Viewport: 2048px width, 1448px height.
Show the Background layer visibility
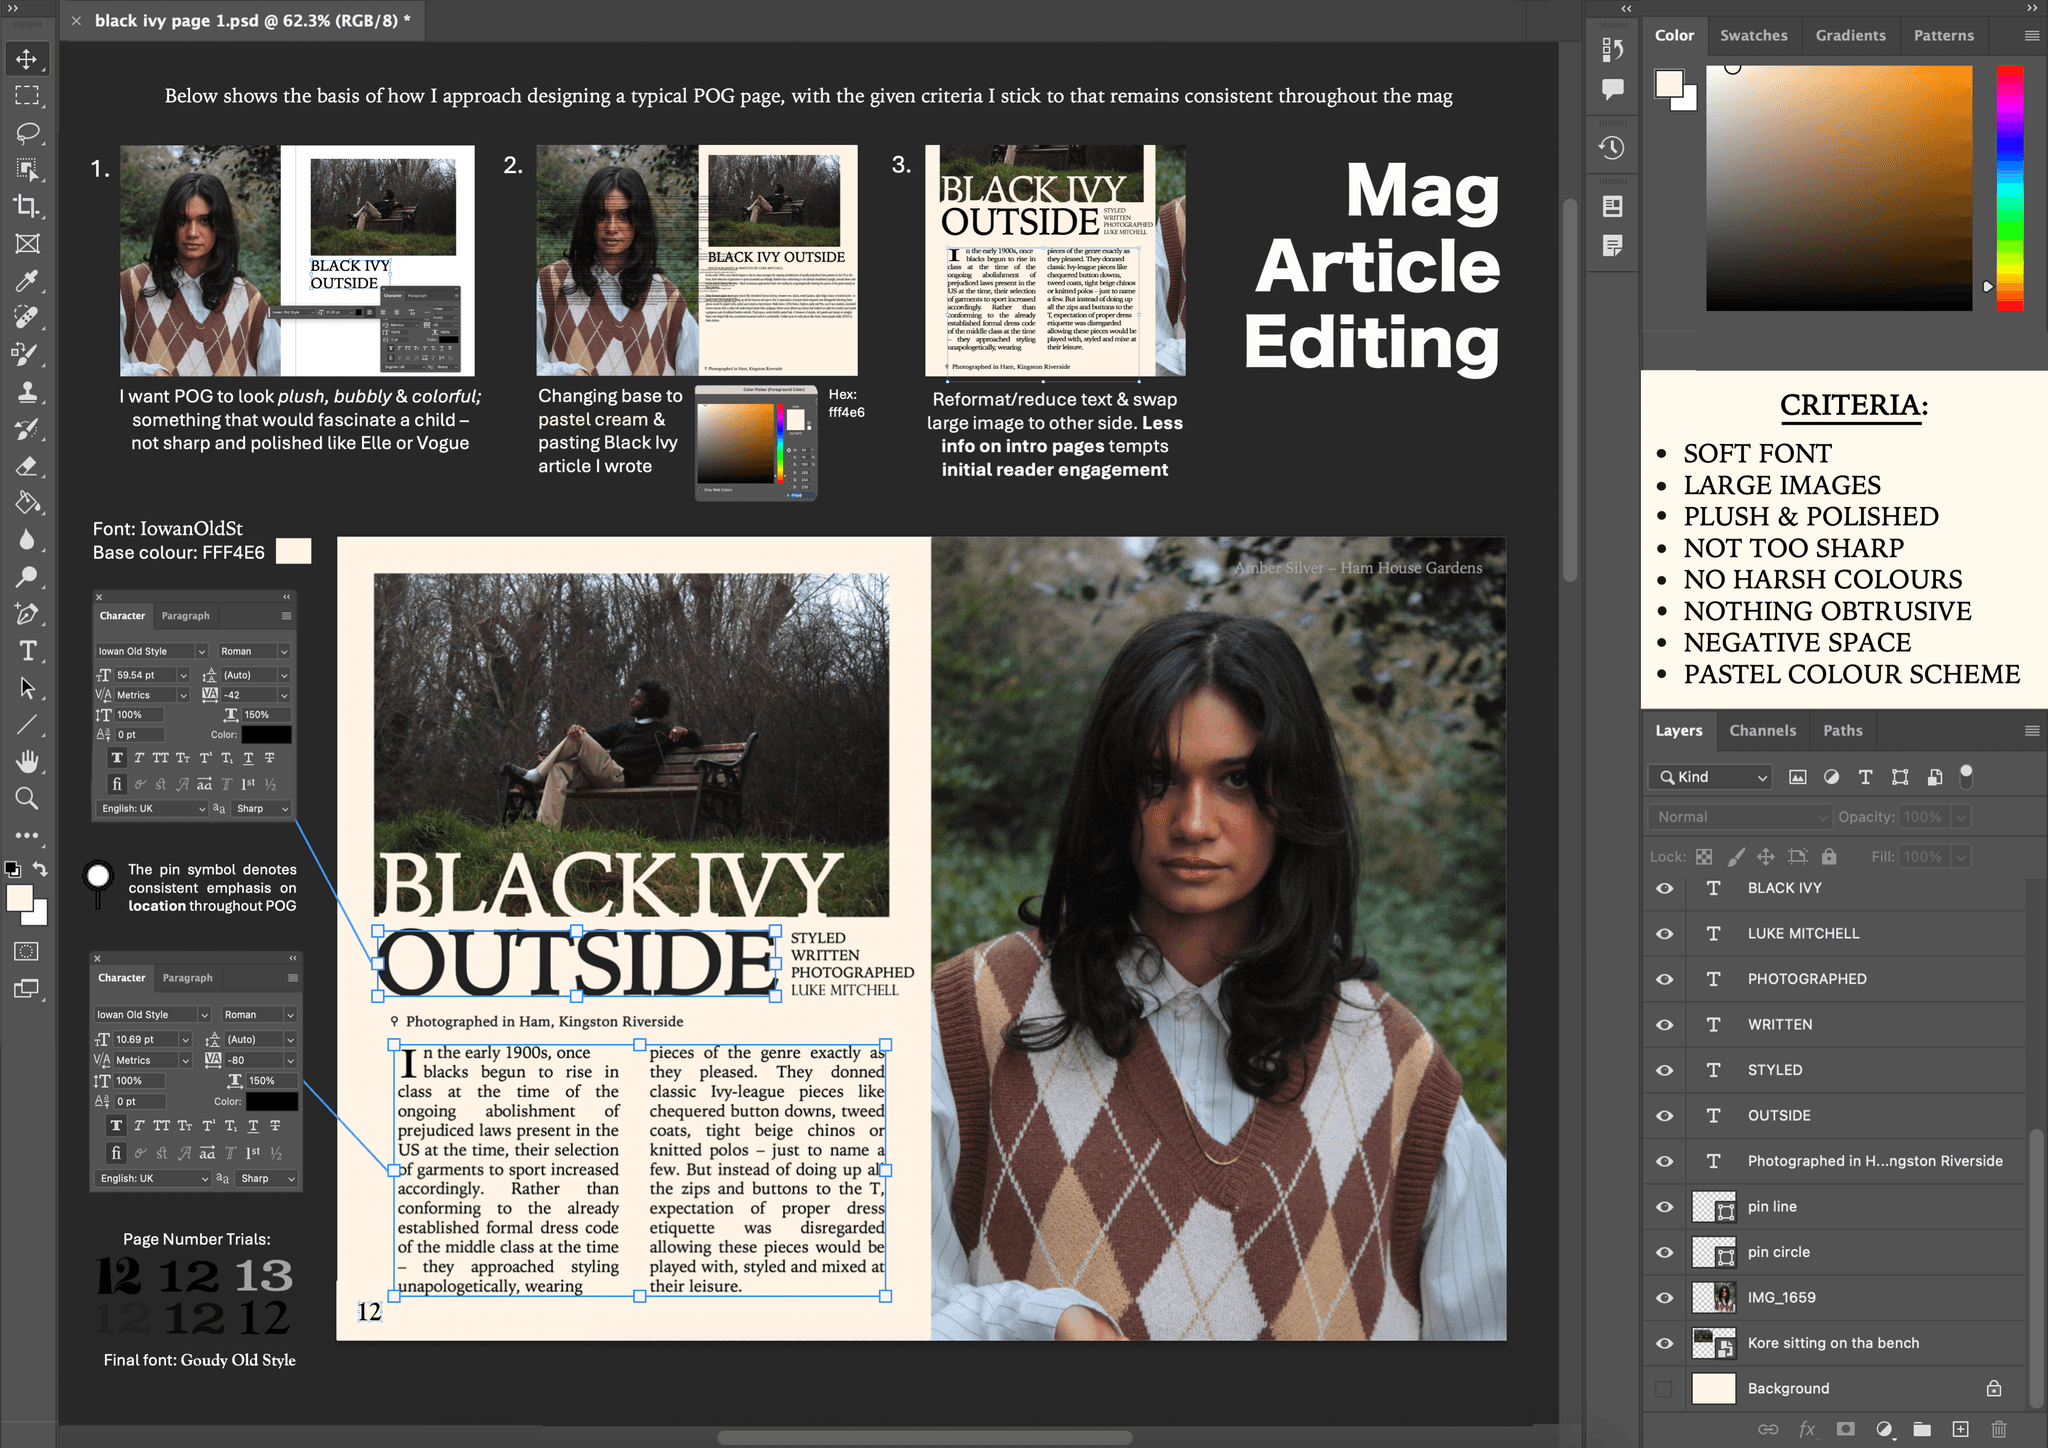point(1664,1388)
